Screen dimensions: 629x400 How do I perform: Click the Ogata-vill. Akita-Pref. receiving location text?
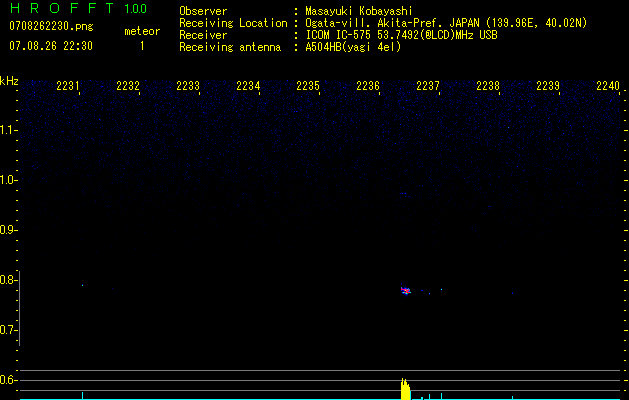446,23
